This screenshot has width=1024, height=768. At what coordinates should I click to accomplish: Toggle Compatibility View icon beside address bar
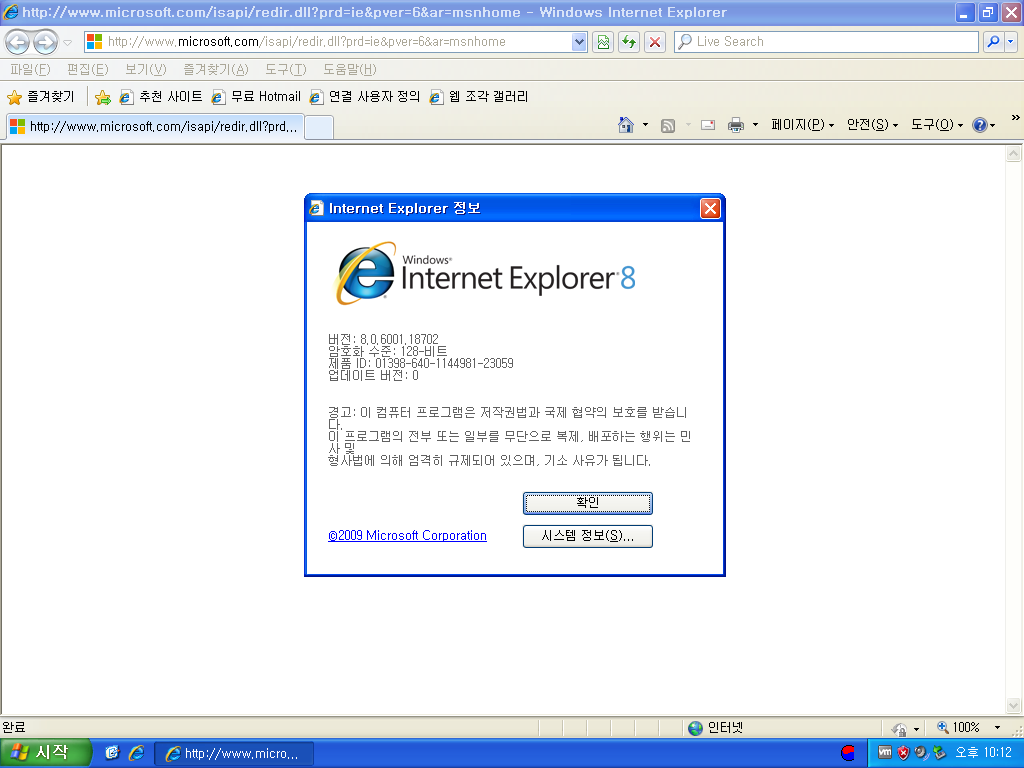pyautogui.click(x=603, y=42)
